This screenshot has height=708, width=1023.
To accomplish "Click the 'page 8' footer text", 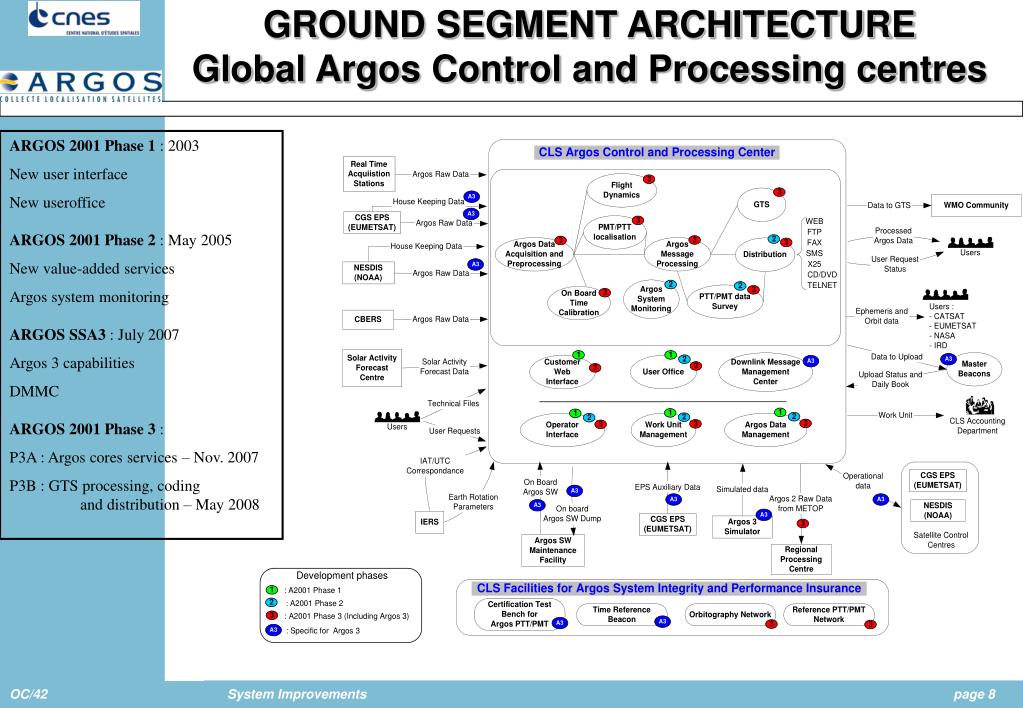I will pos(975,694).
